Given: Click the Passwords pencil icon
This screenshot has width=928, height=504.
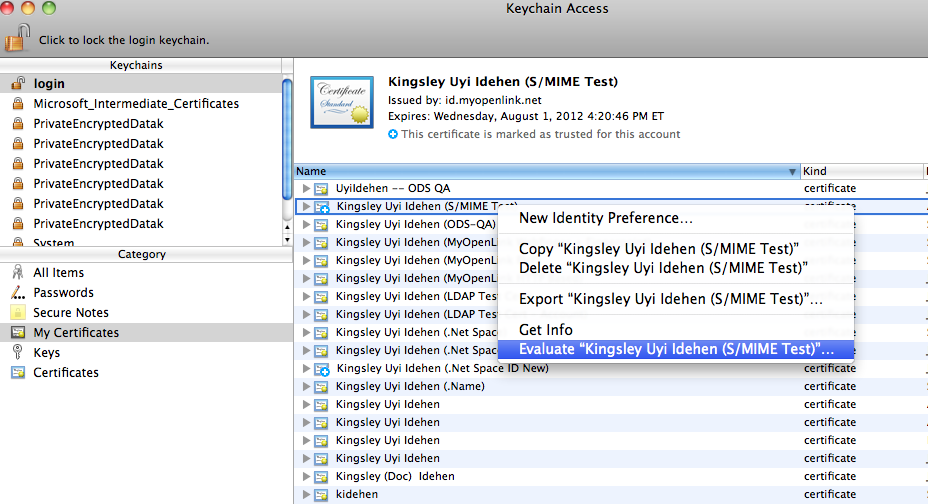Looking at the screenshot, I should pos(18,292).
